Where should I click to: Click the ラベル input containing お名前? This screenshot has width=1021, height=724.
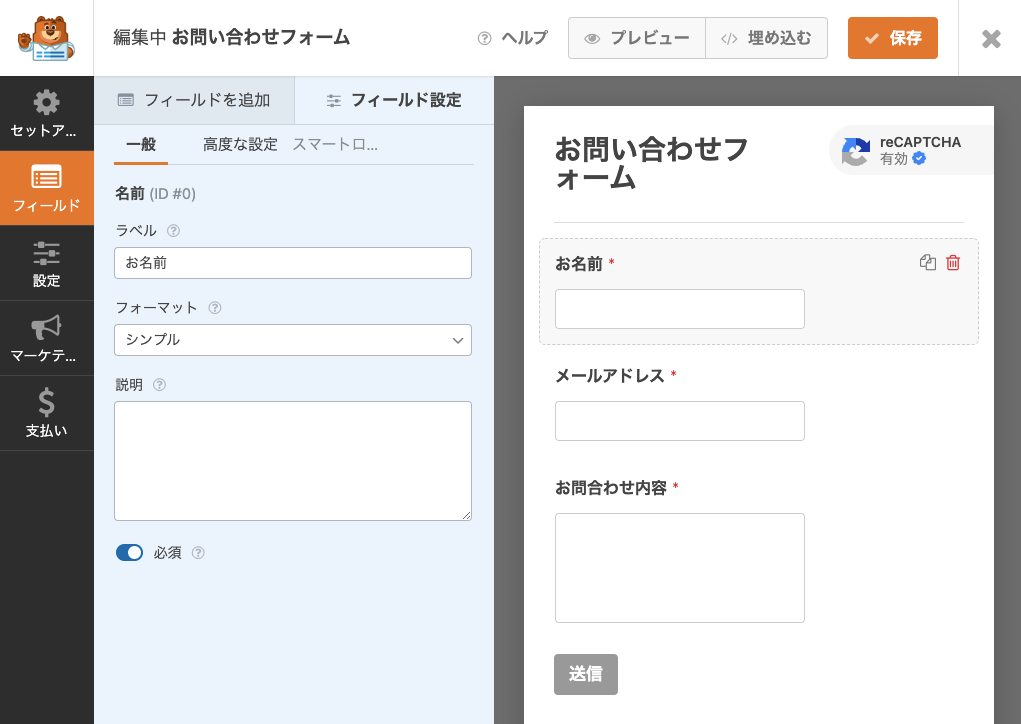293,263
